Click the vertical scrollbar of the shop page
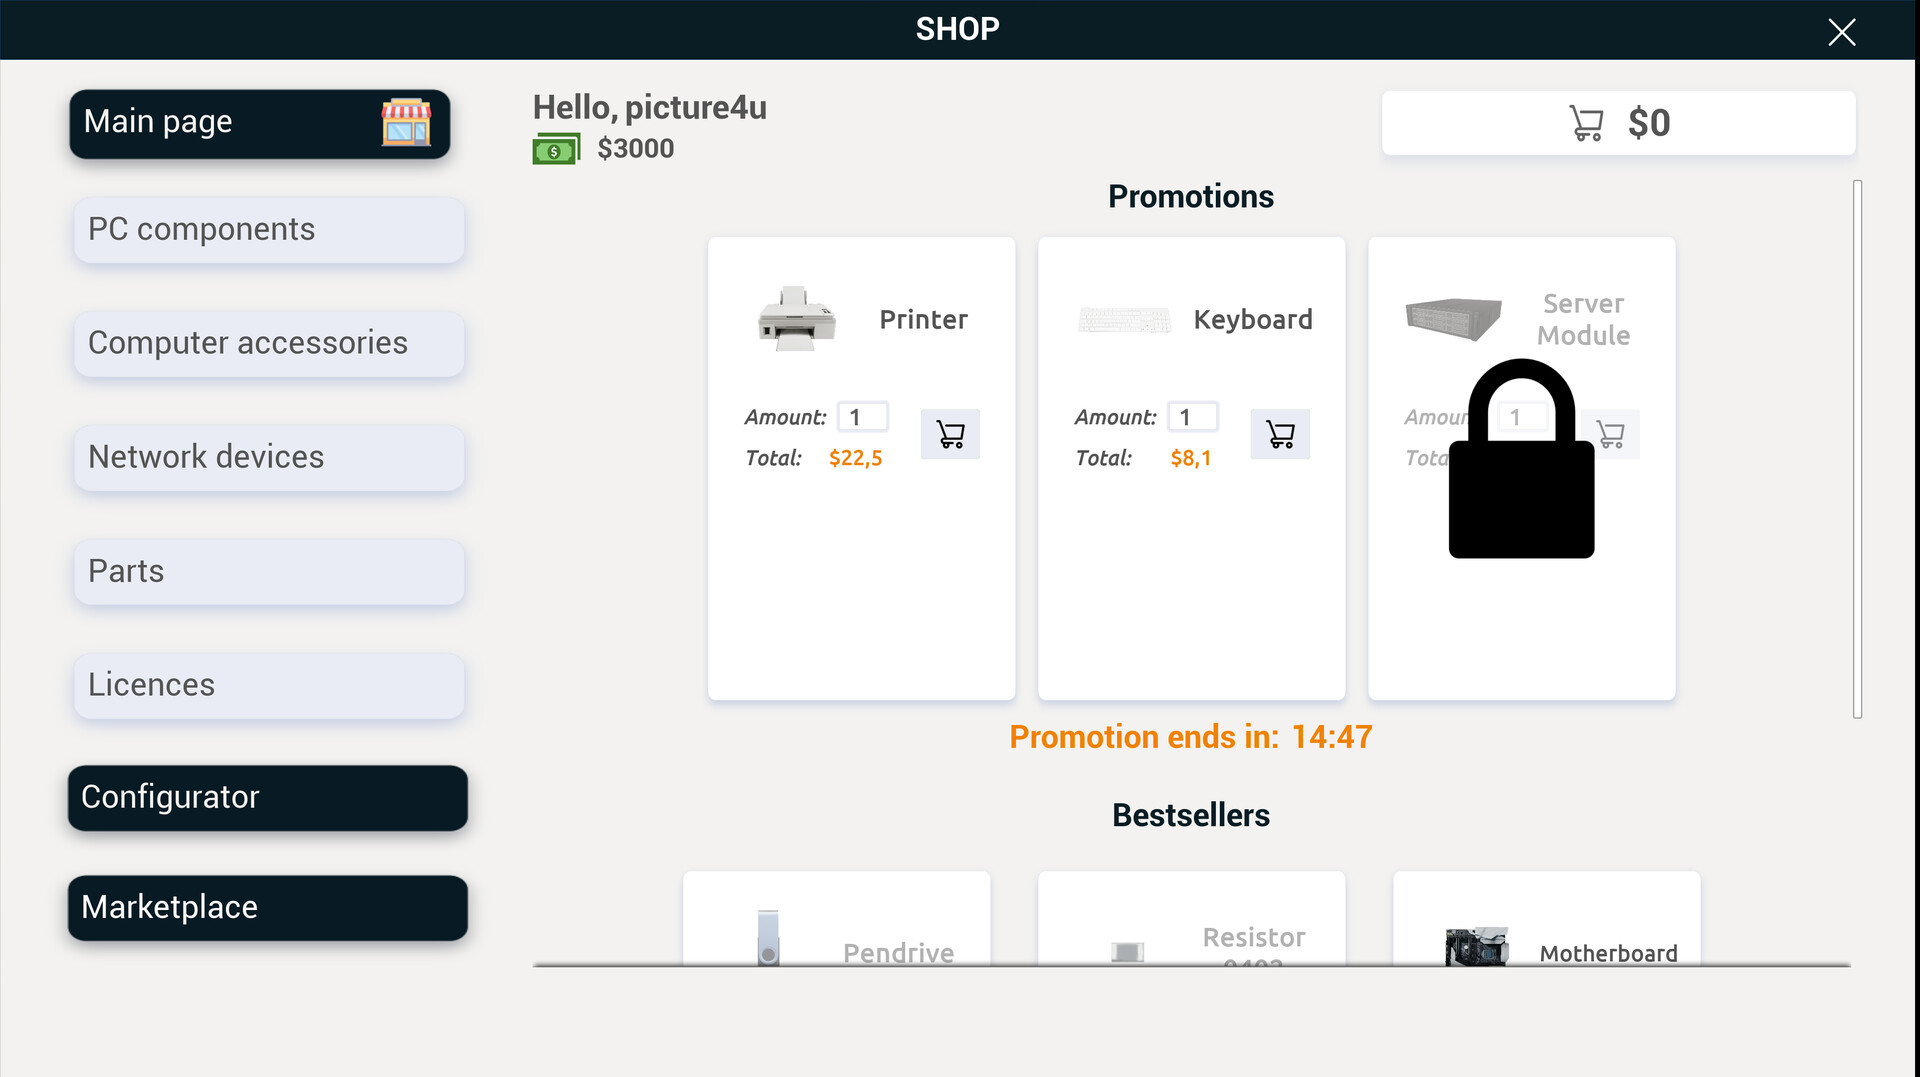The width and height of the screenshot is (1920, 1077). 1857,449
